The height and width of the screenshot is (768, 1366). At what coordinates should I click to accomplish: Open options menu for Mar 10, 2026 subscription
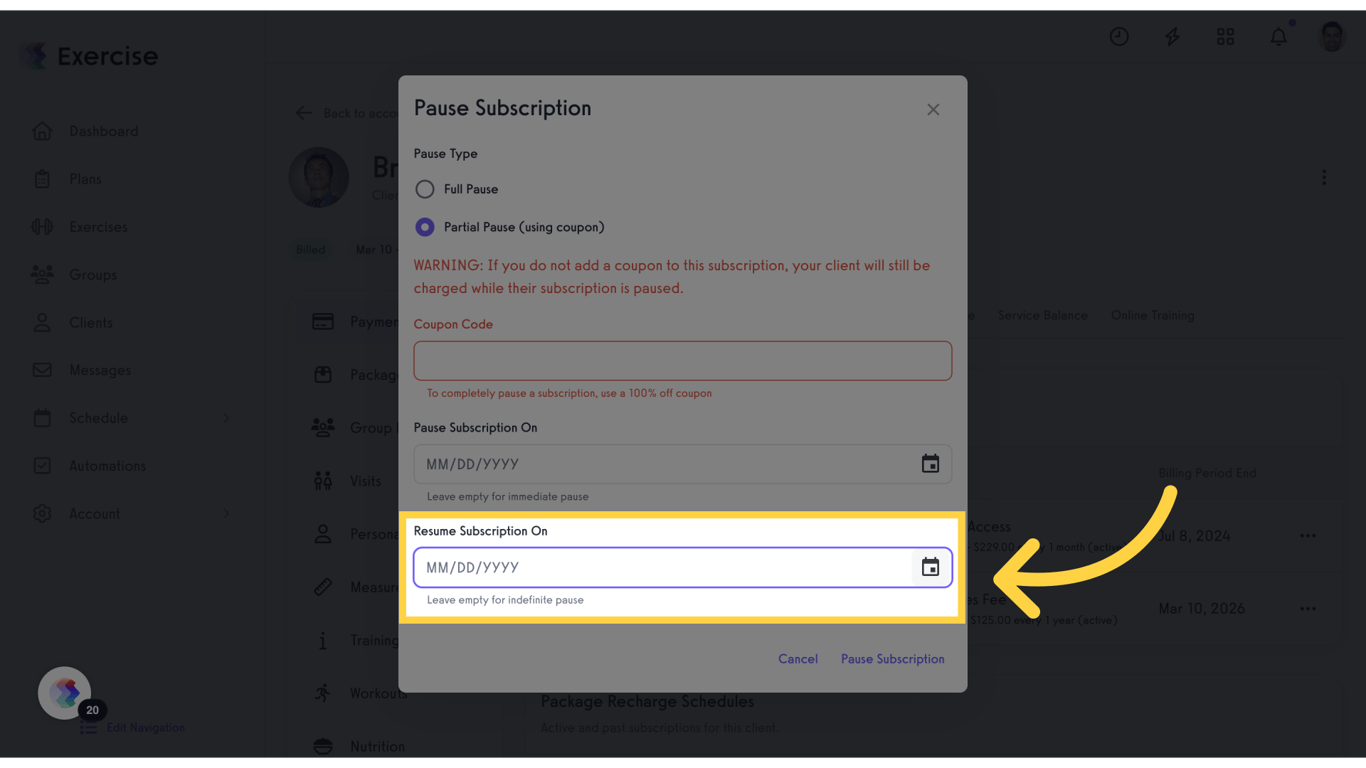(1307, 608)
